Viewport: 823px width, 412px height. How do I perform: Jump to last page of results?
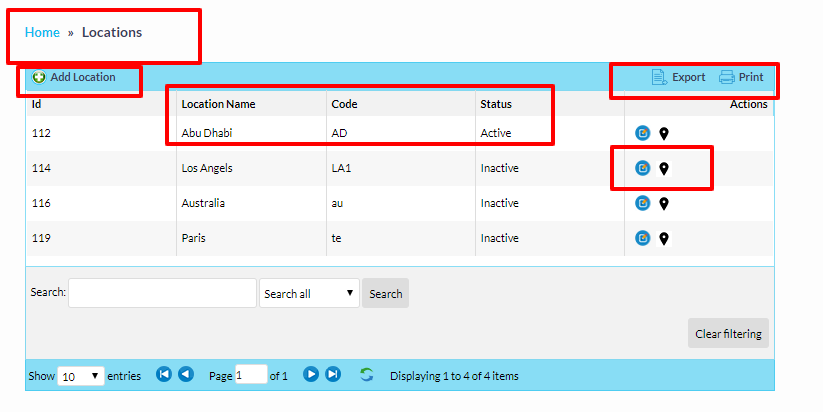(x=333, y=375)
